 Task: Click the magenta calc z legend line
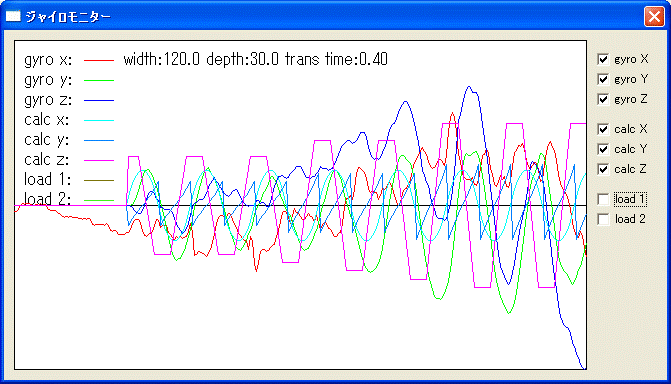[x=99, y=160]
